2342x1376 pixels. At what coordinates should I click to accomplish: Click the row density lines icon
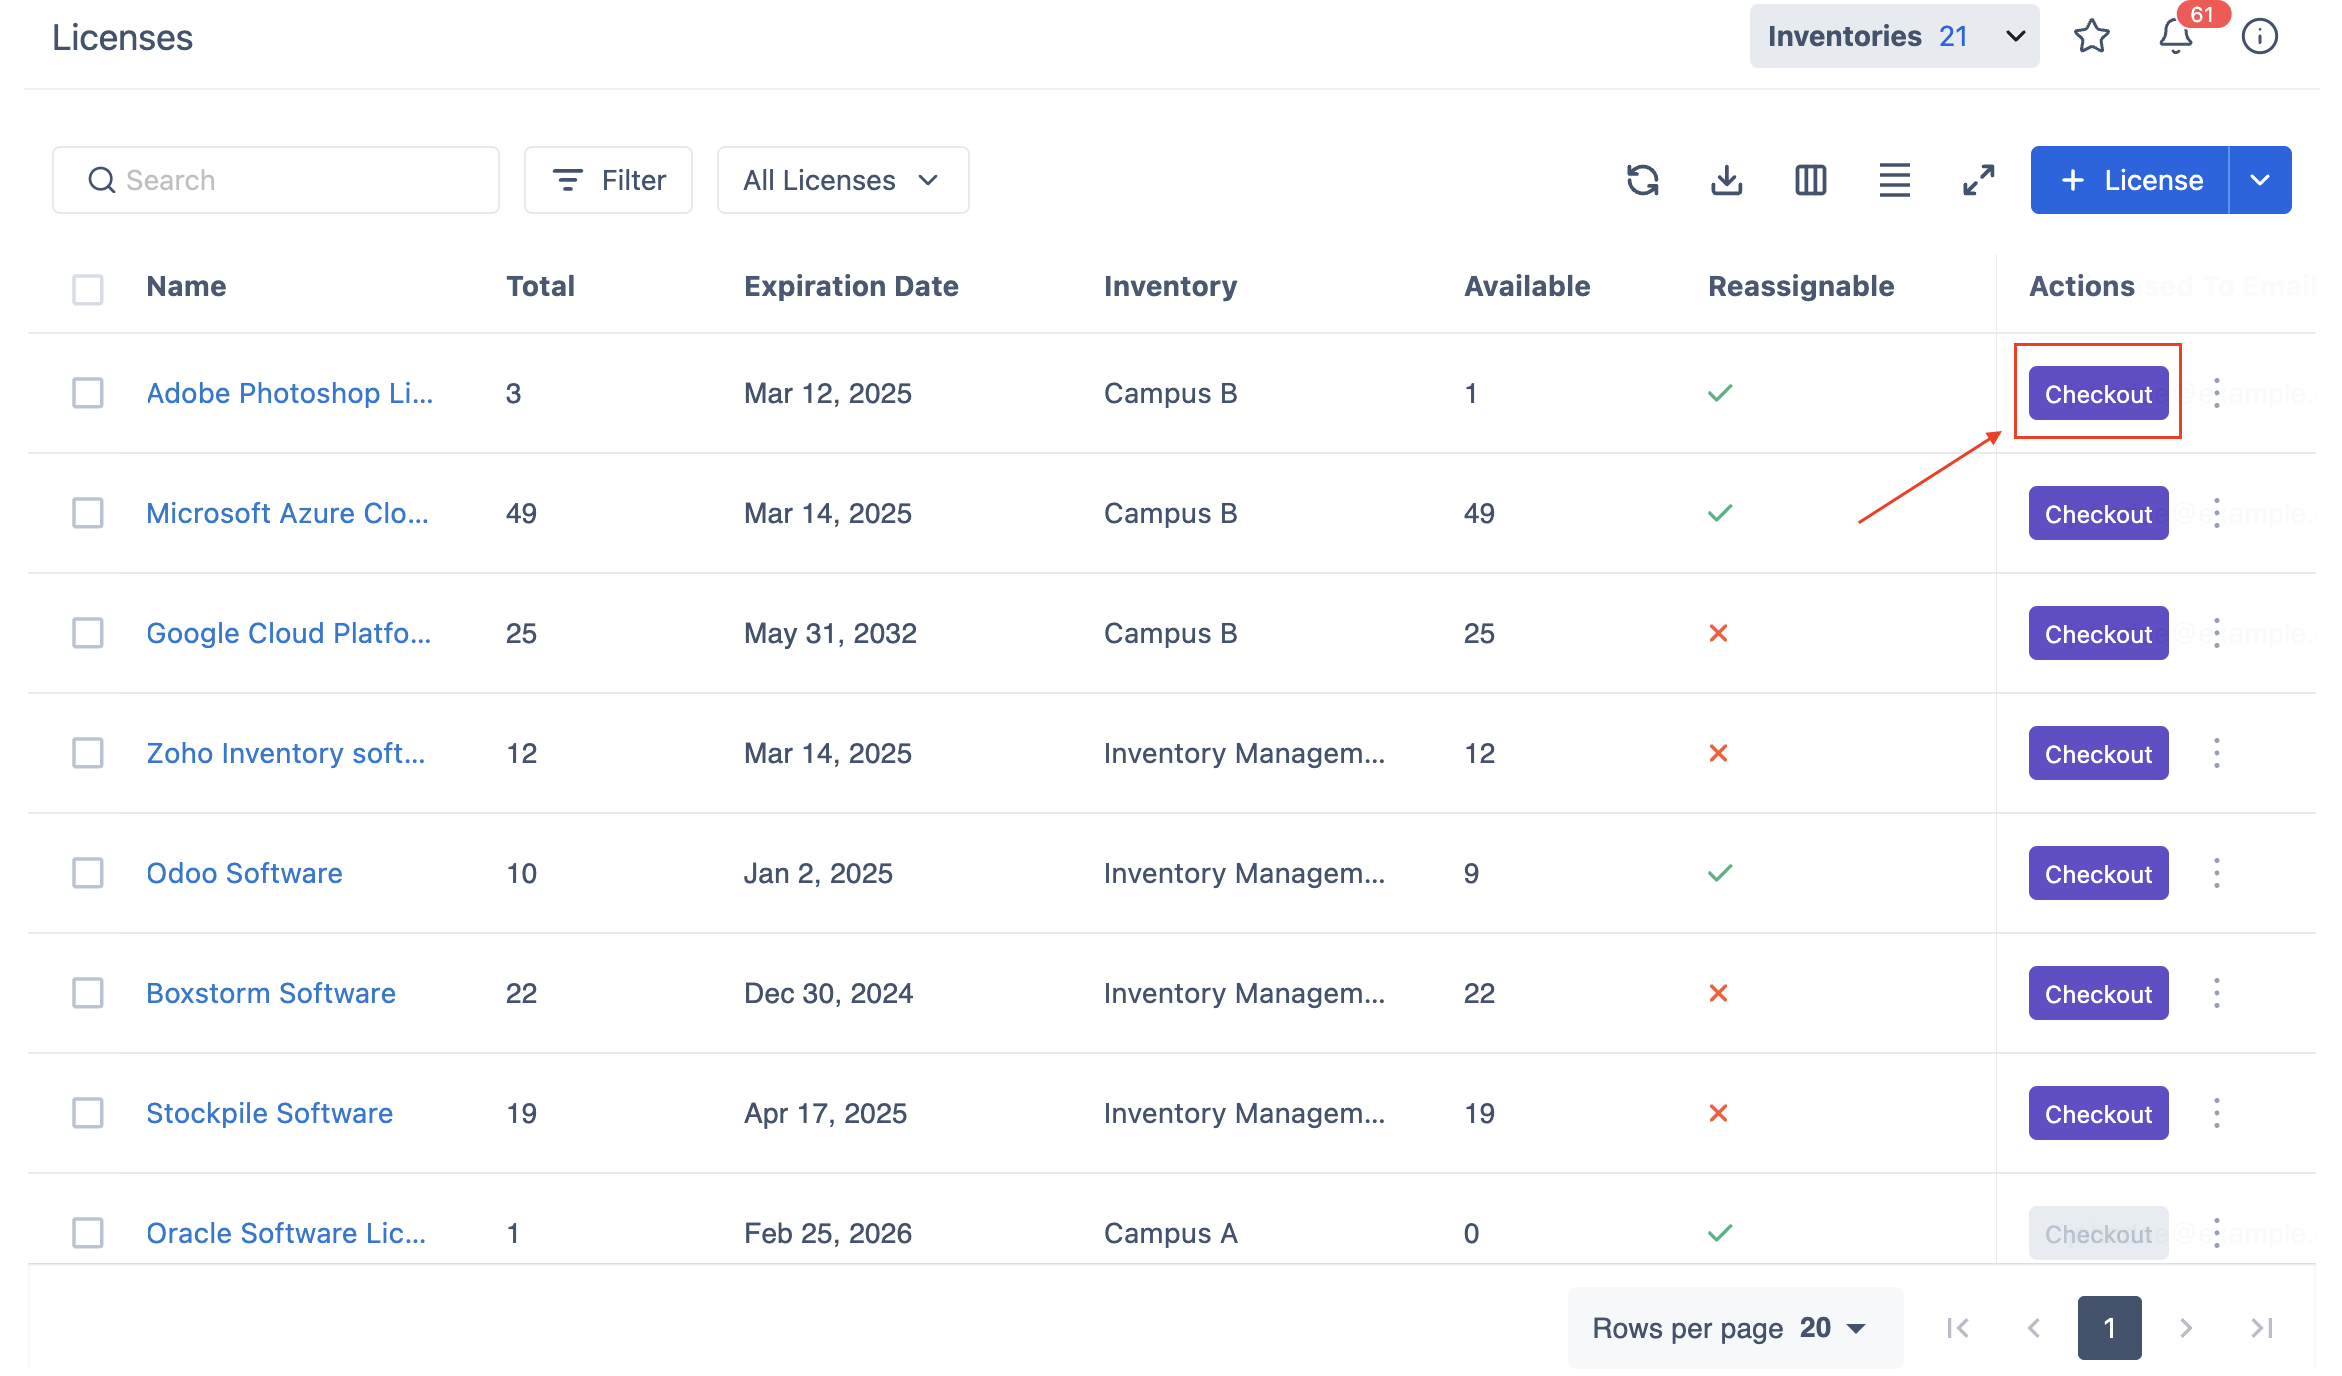pyautogui.click(x=1894, y=180)
